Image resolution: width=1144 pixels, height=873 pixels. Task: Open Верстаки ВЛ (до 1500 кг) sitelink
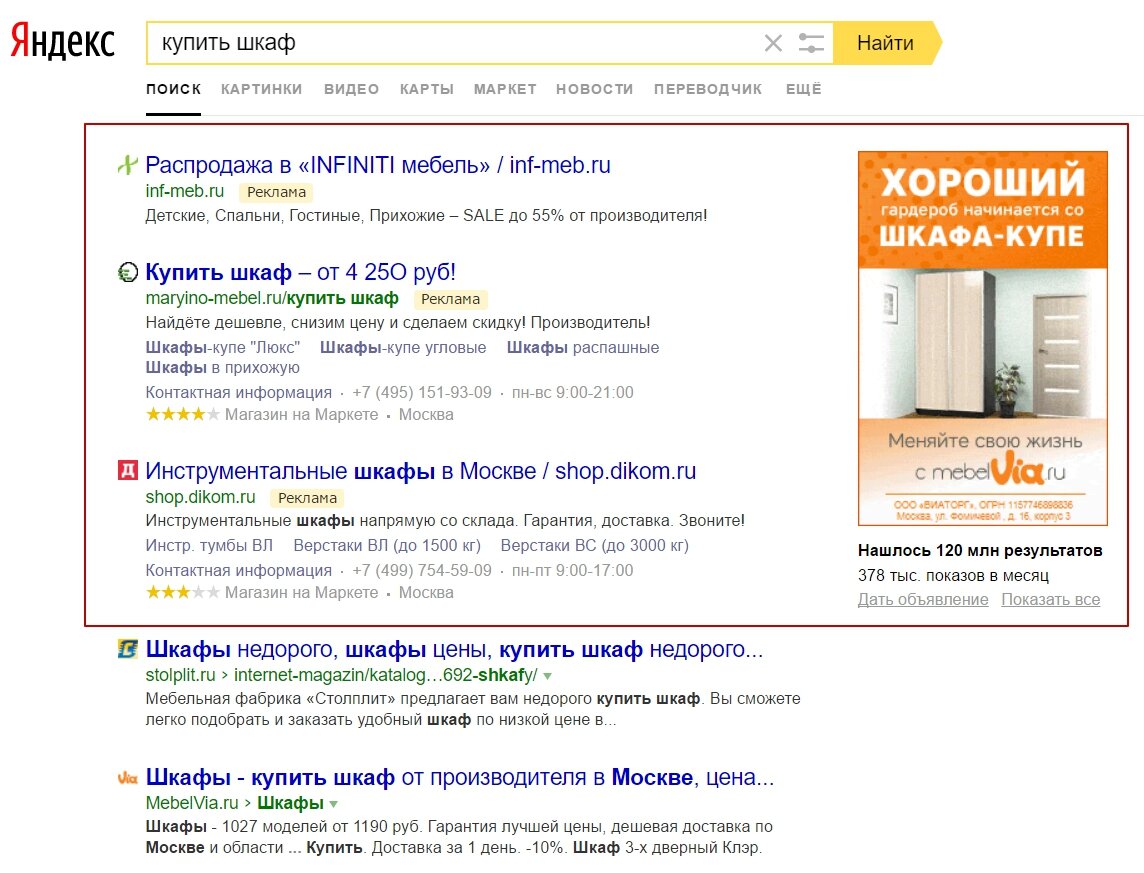tap(387, 546)
